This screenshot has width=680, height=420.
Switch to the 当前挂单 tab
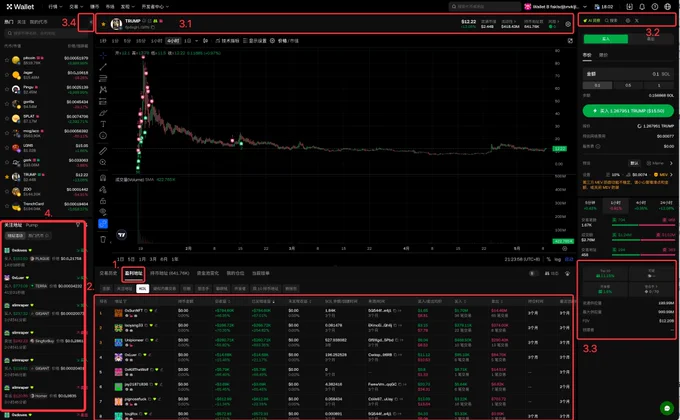261,273
